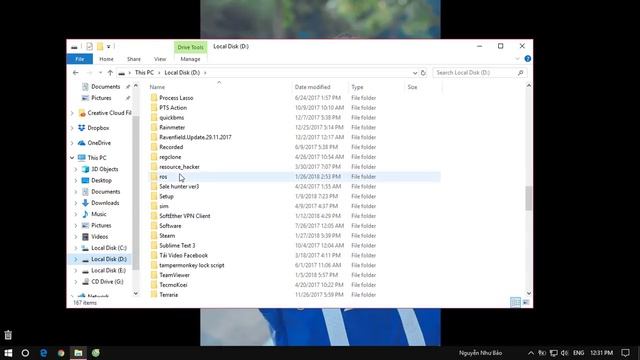Select the Steam folder icon

click(x=154, y=236)
